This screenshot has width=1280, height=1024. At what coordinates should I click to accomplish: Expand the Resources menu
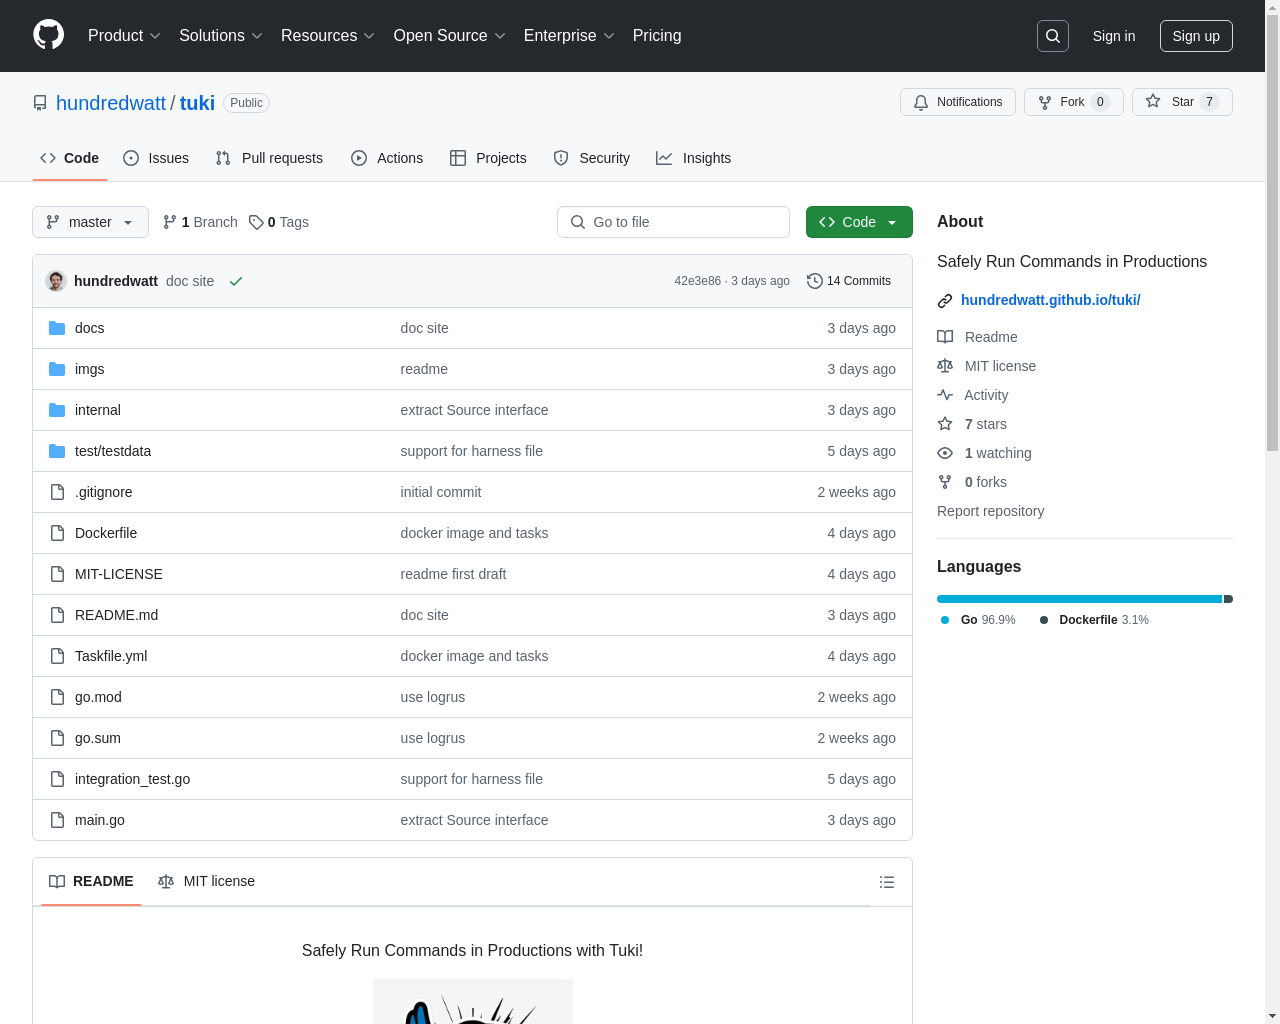tap(328, 36)
